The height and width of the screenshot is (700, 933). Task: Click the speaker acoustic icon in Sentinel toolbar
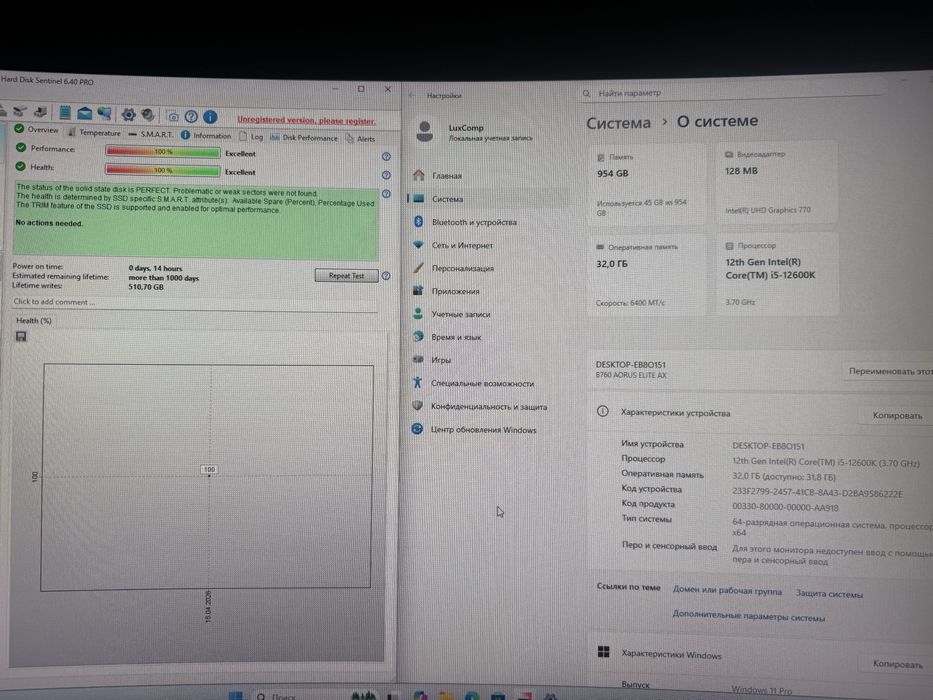(x=148, y=115)
